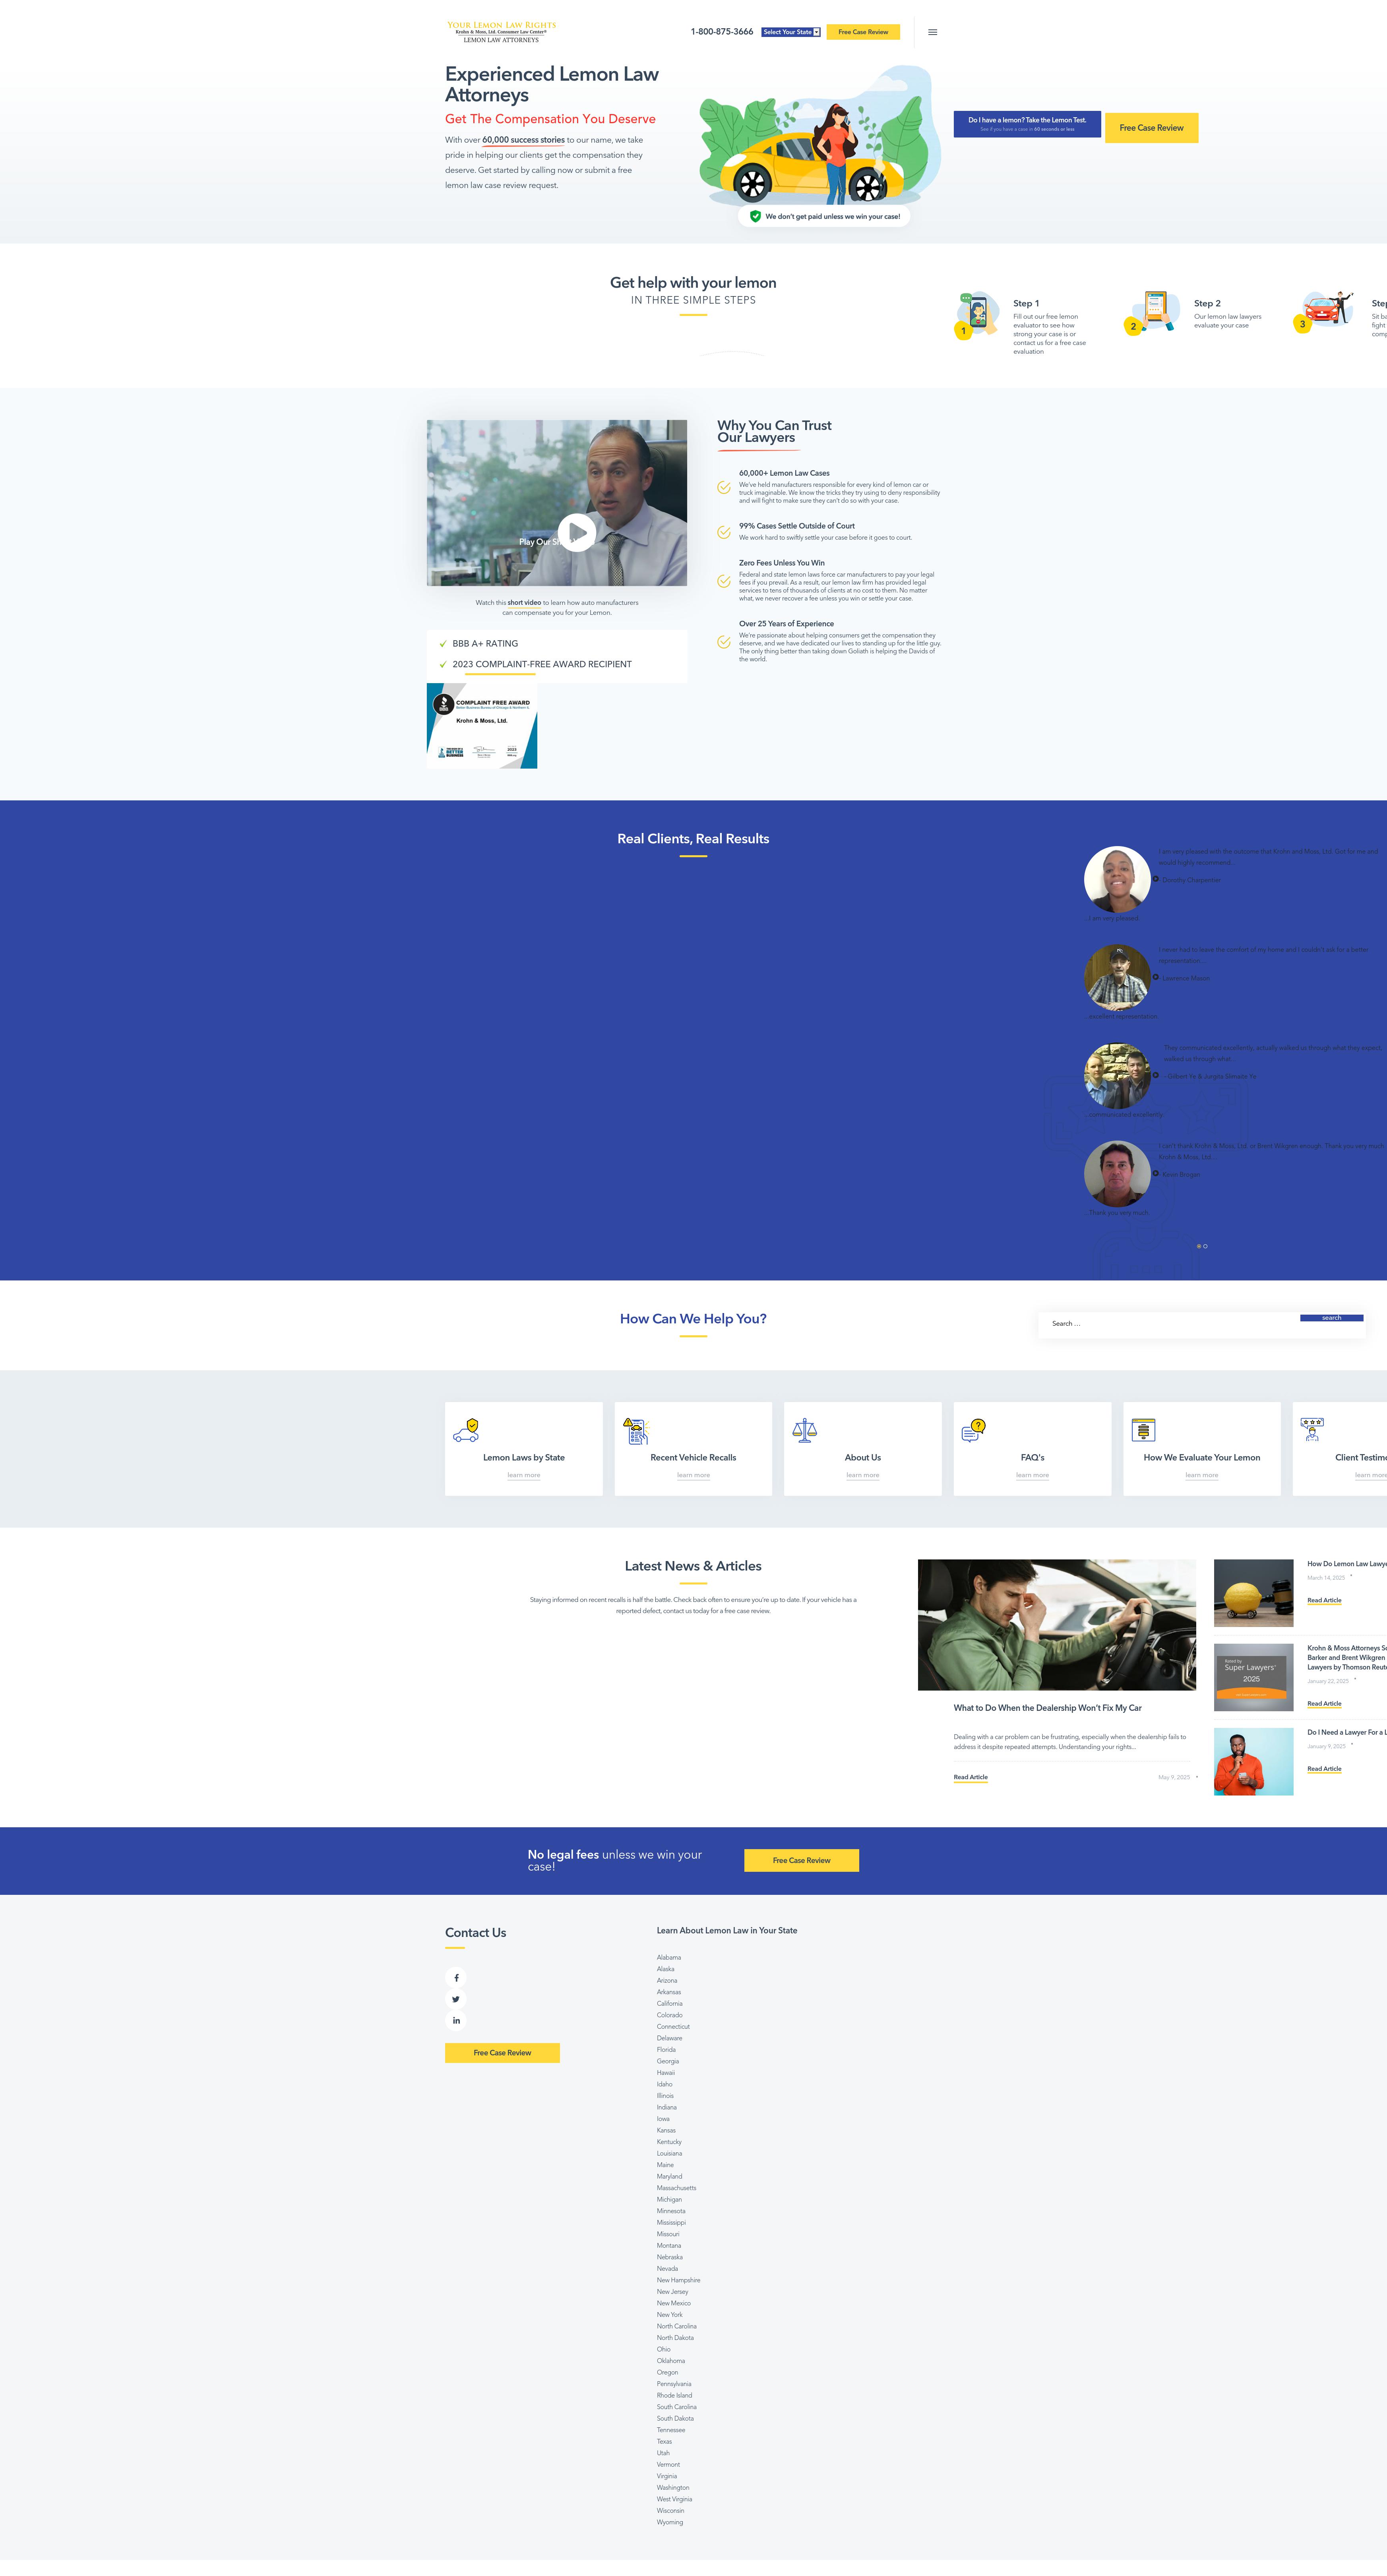1387x2576 pixels.
Task: Click the footer Free Case Review button
Action: (502, 2053)
